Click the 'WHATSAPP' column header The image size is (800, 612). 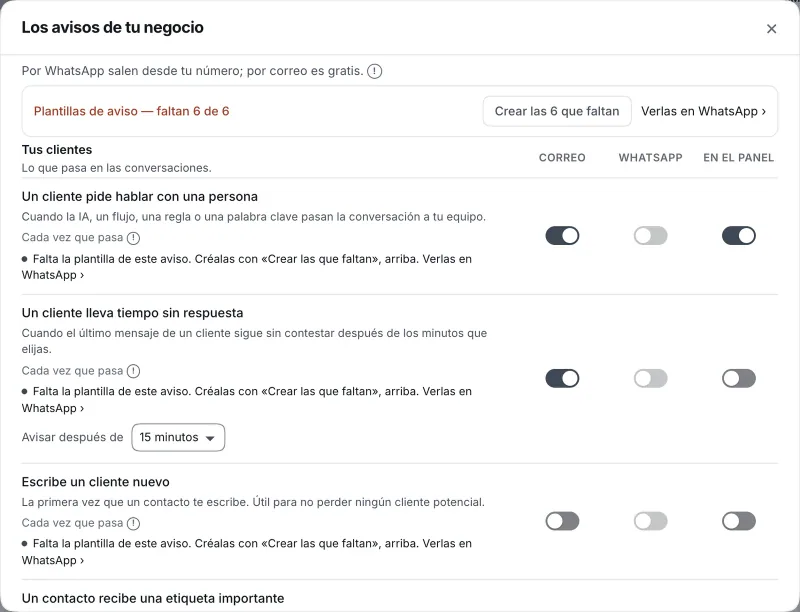[x=651, y=158]
